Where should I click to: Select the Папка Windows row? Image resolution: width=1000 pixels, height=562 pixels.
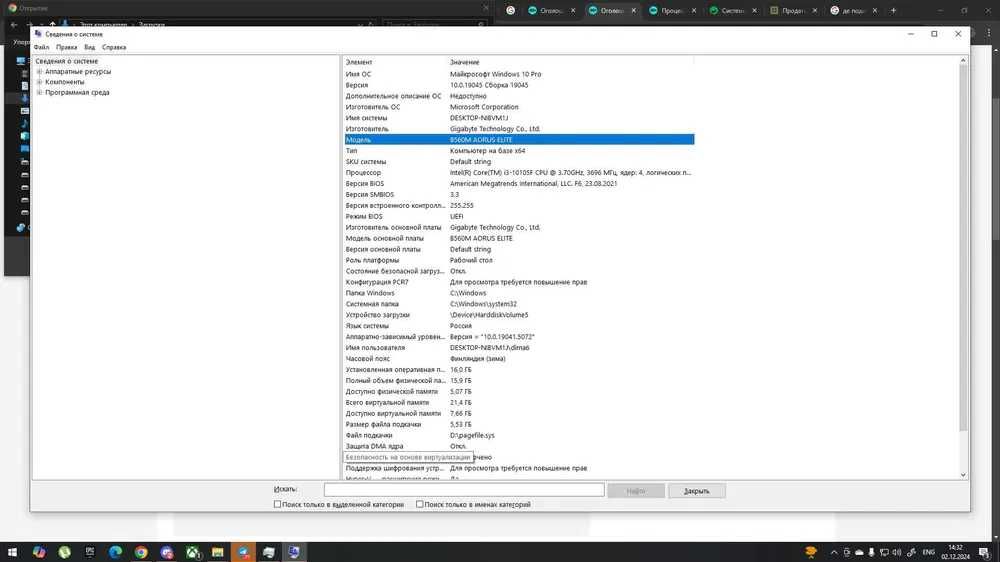tap(519, 293)
